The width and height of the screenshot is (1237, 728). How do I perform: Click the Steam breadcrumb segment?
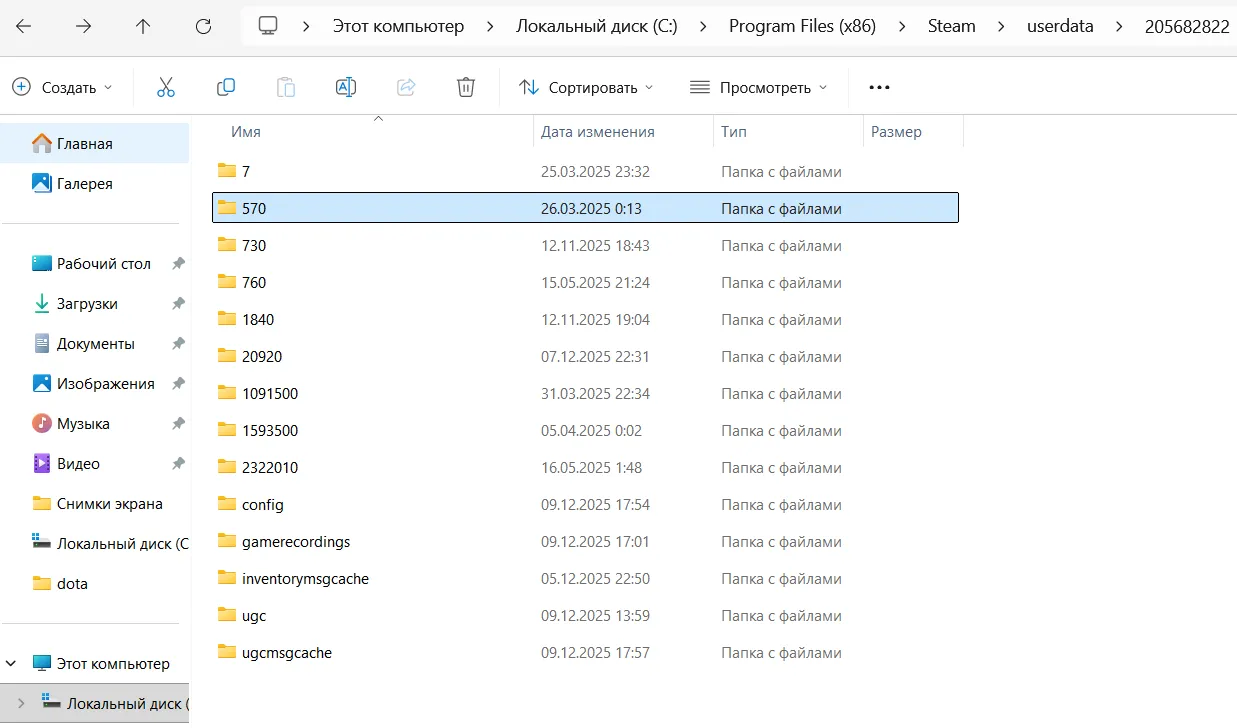tap(951, 26)
